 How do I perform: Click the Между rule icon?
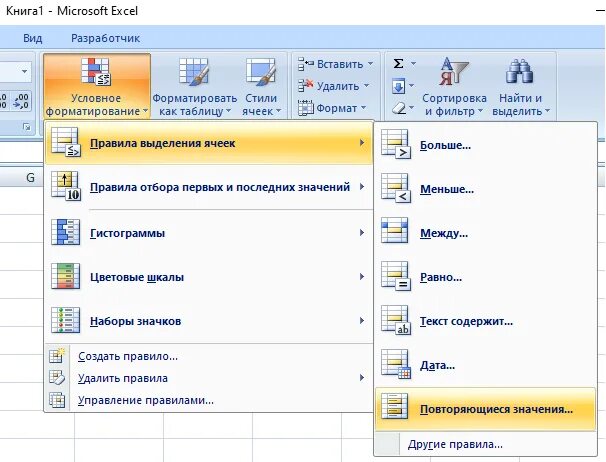[x=395, y=230]
